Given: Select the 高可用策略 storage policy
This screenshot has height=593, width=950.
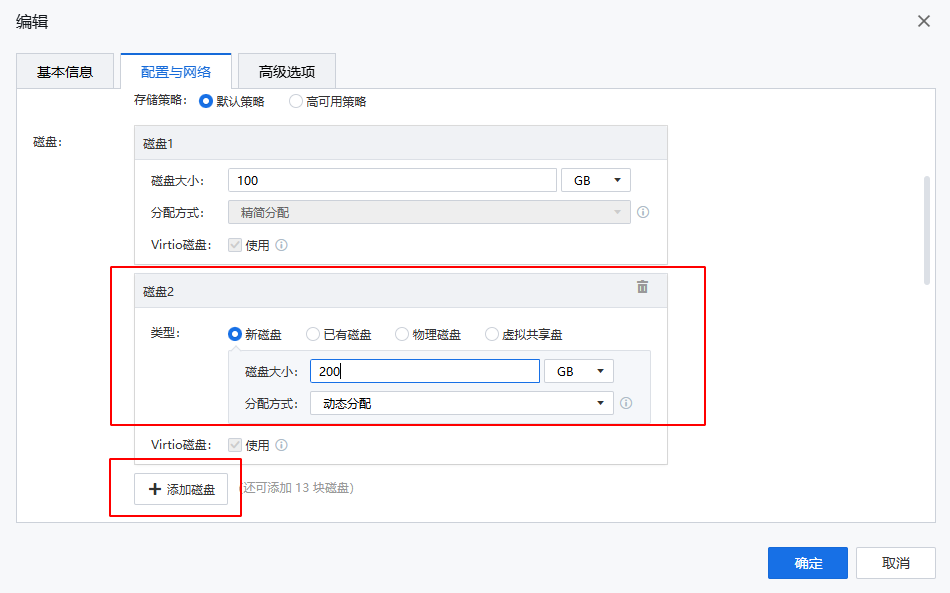Looking at the screenshot, I should (x=295, y=101).
